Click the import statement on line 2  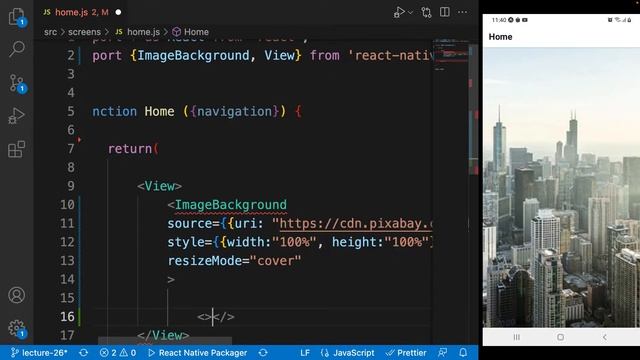pyautogui.click(x=262, y=55)
